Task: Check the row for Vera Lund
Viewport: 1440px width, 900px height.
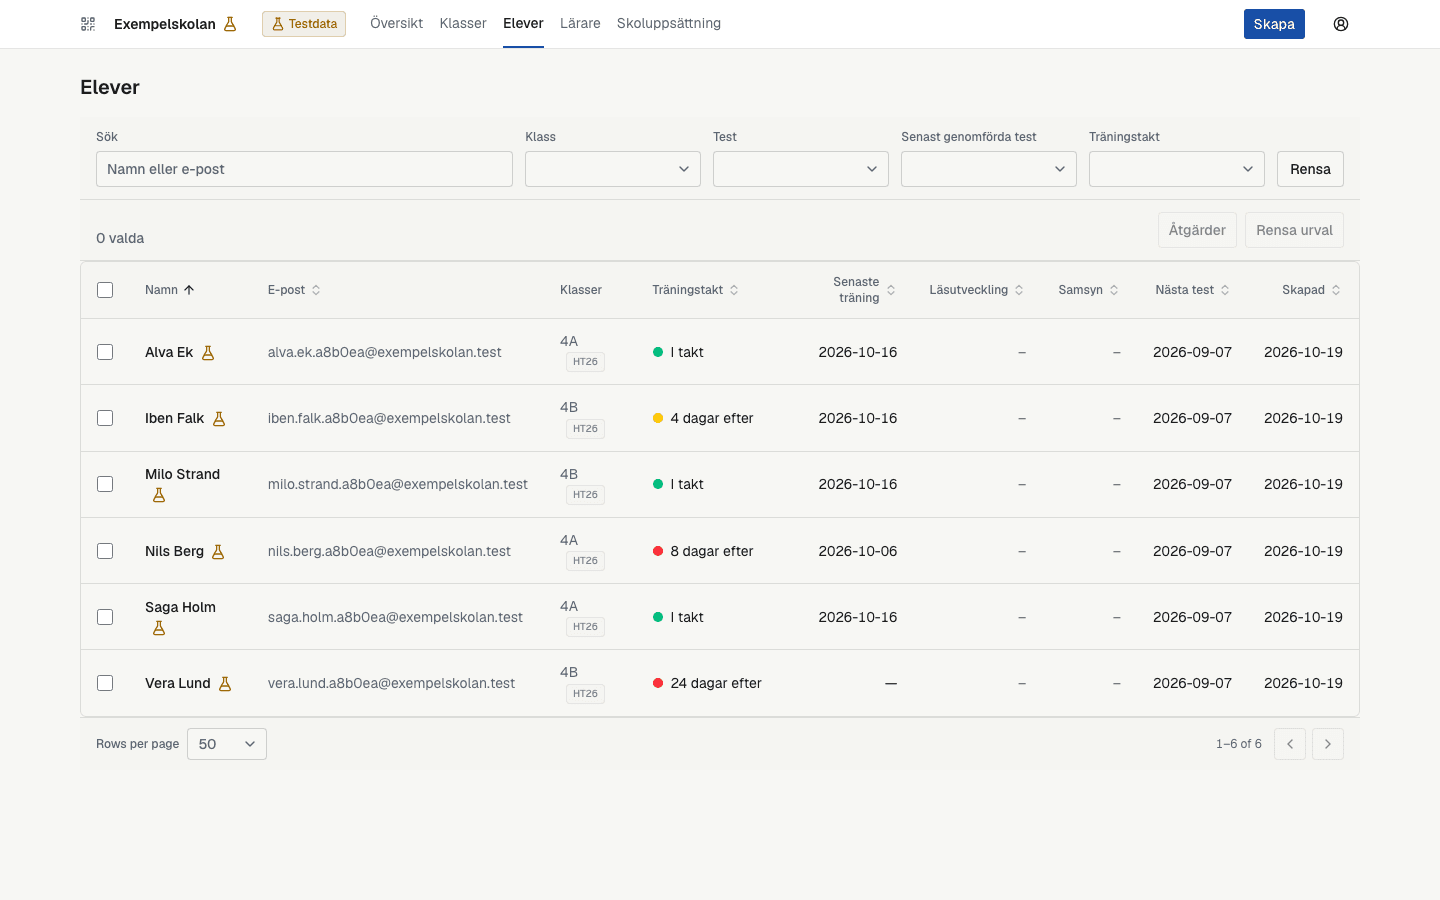Action: 105,683
